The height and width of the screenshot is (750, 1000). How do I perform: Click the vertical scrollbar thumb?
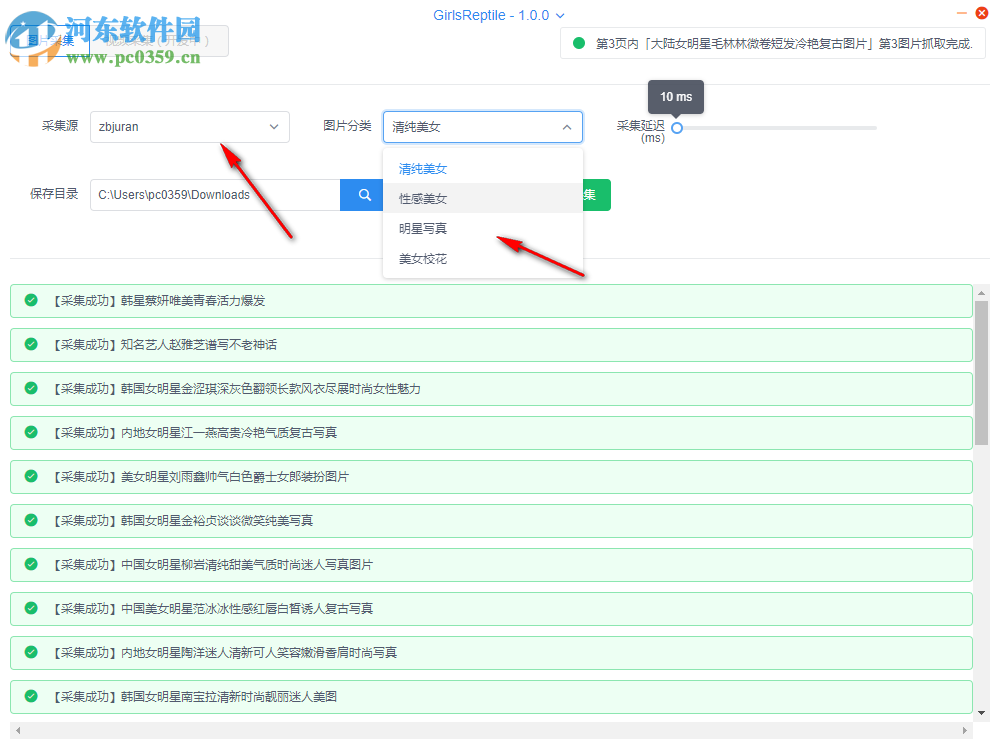coord(982,373)
